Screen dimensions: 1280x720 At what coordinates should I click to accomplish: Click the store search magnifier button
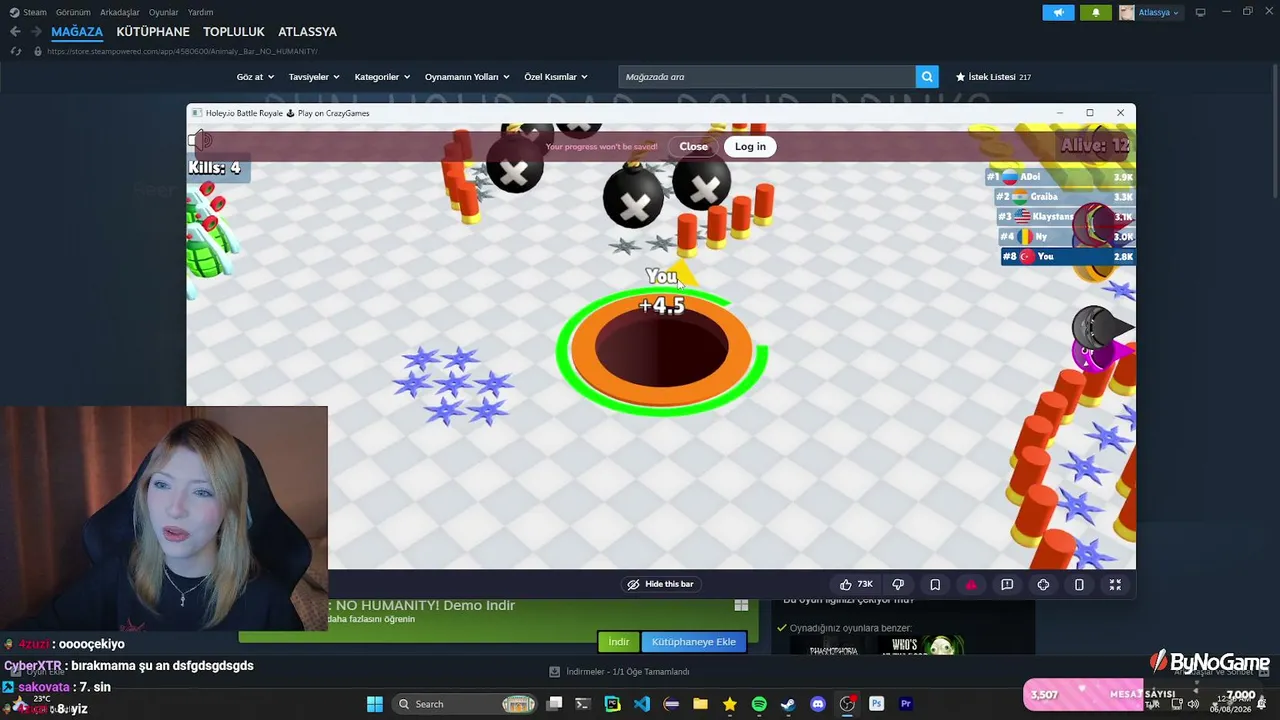click(927, 77)
